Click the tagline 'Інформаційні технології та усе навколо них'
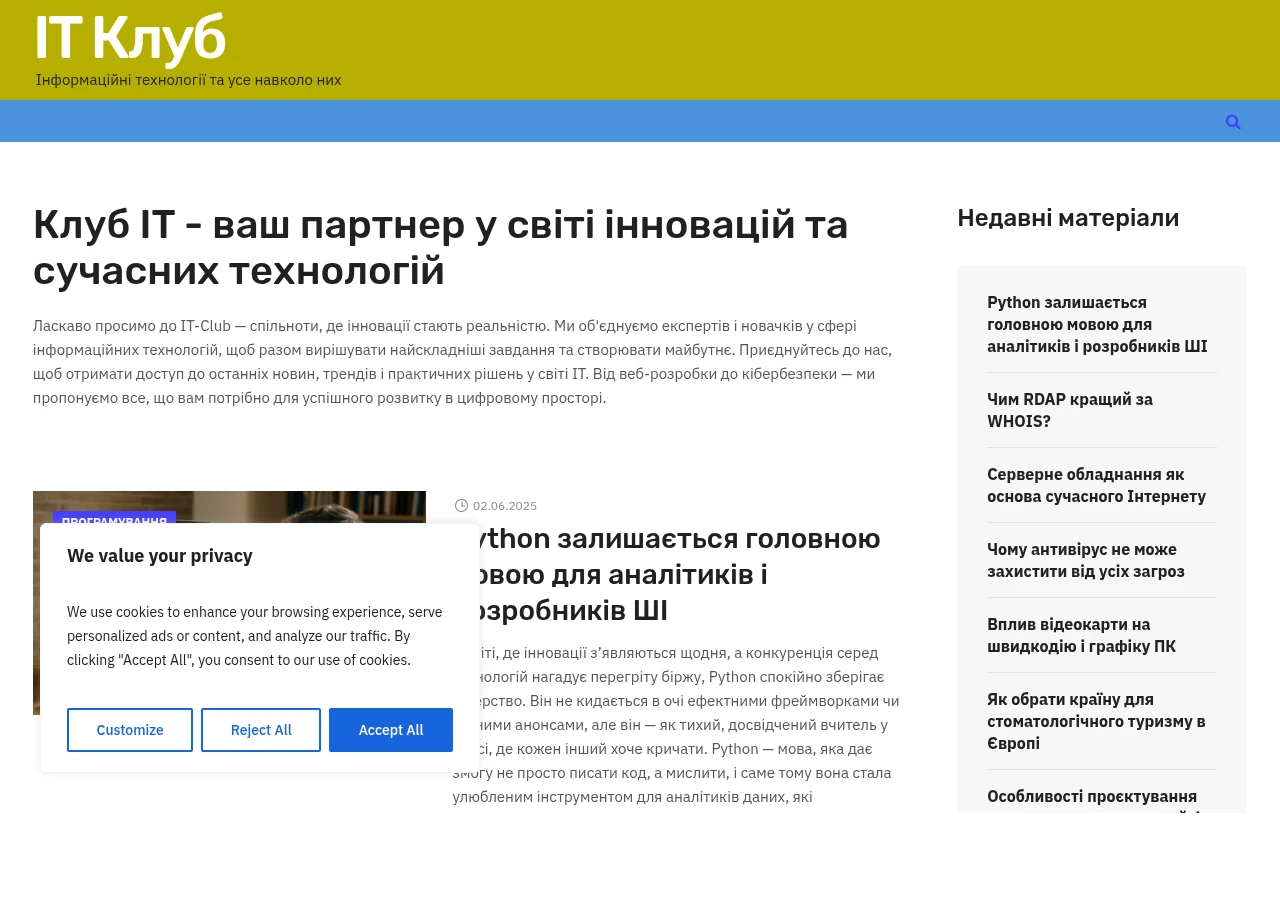The width and height of the screenshot is (1280, 900). [x=189, y=80]
